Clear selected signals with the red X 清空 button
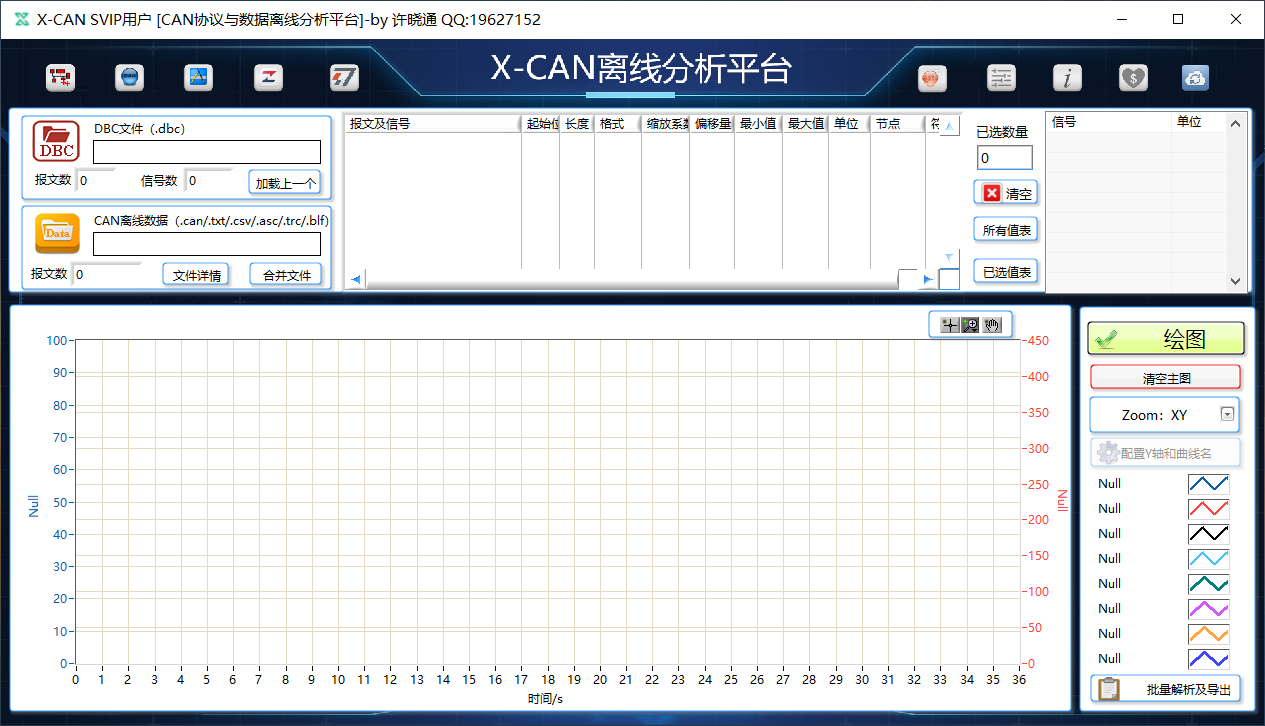The height and width of the screenshot is (726, 1265). [x=1004, y=192]
